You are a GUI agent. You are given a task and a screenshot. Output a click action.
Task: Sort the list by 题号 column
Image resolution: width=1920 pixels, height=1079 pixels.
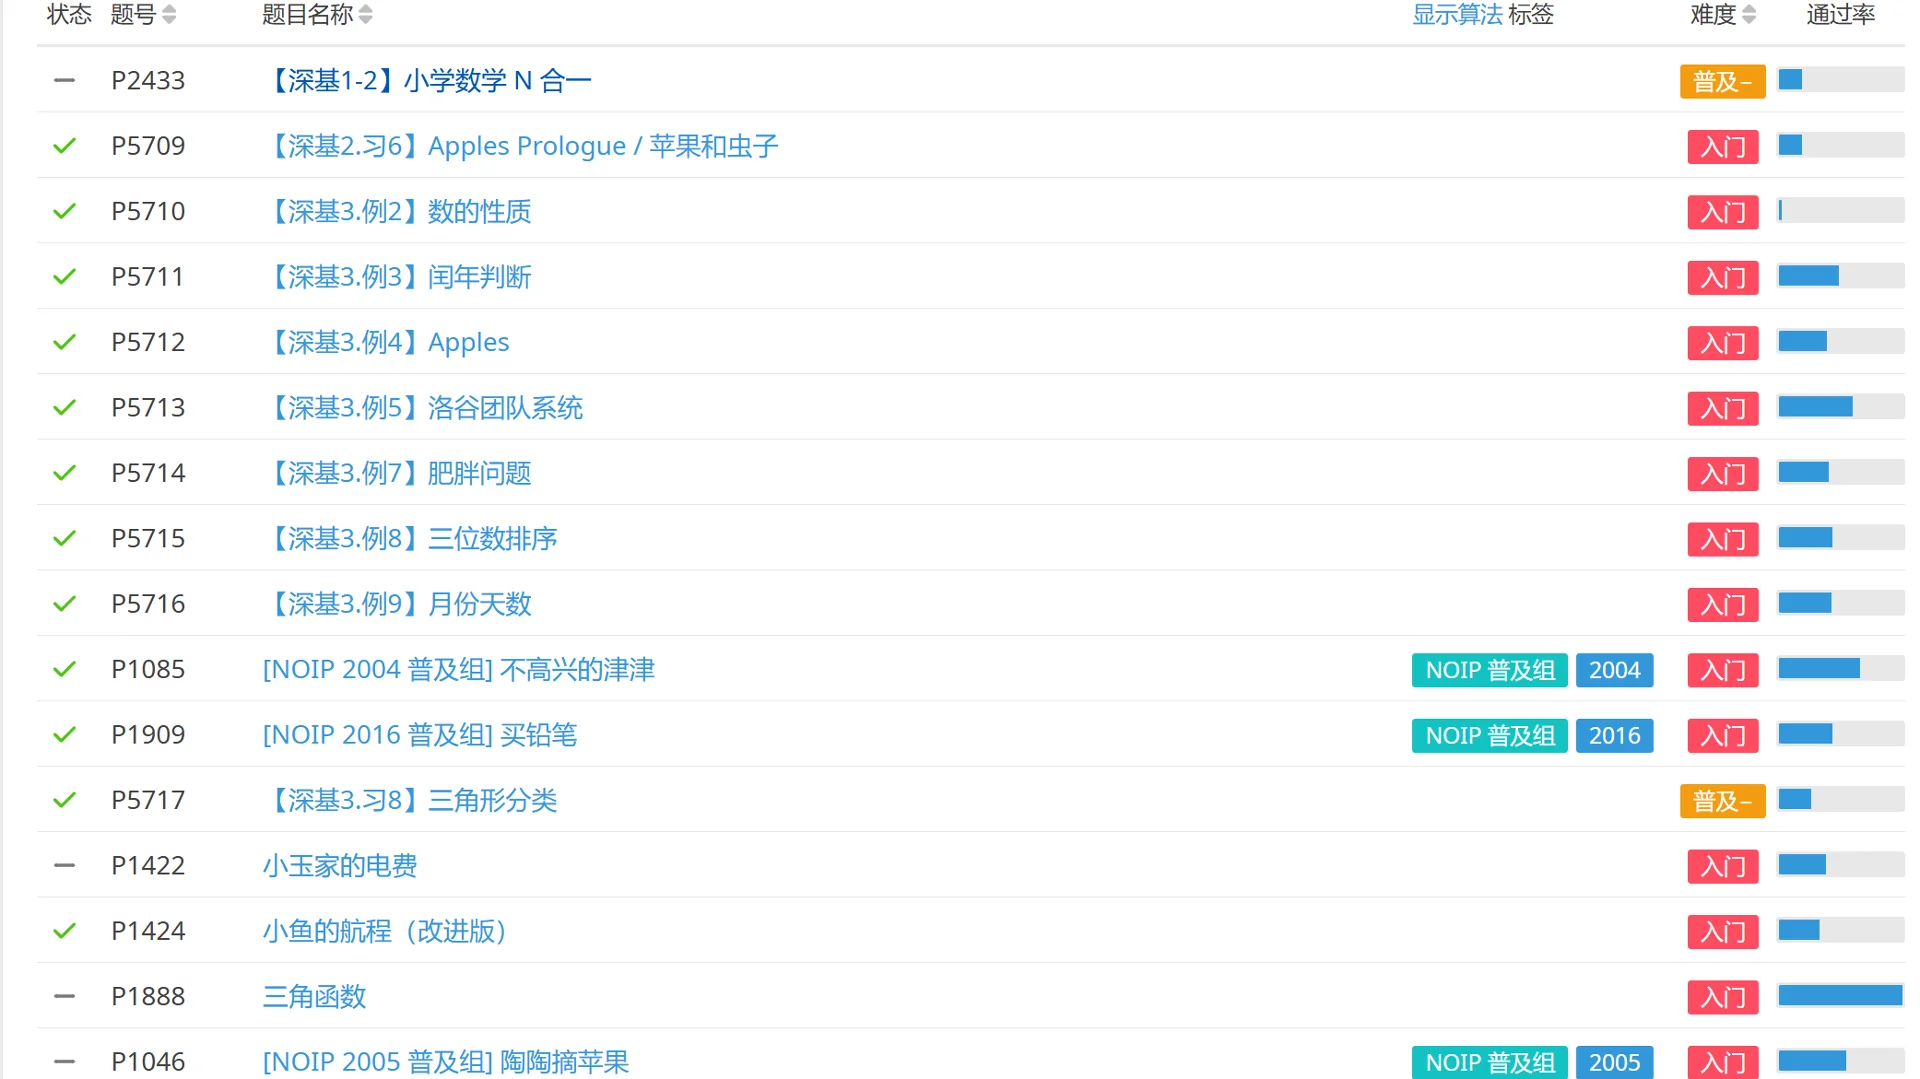coord(168,15)
